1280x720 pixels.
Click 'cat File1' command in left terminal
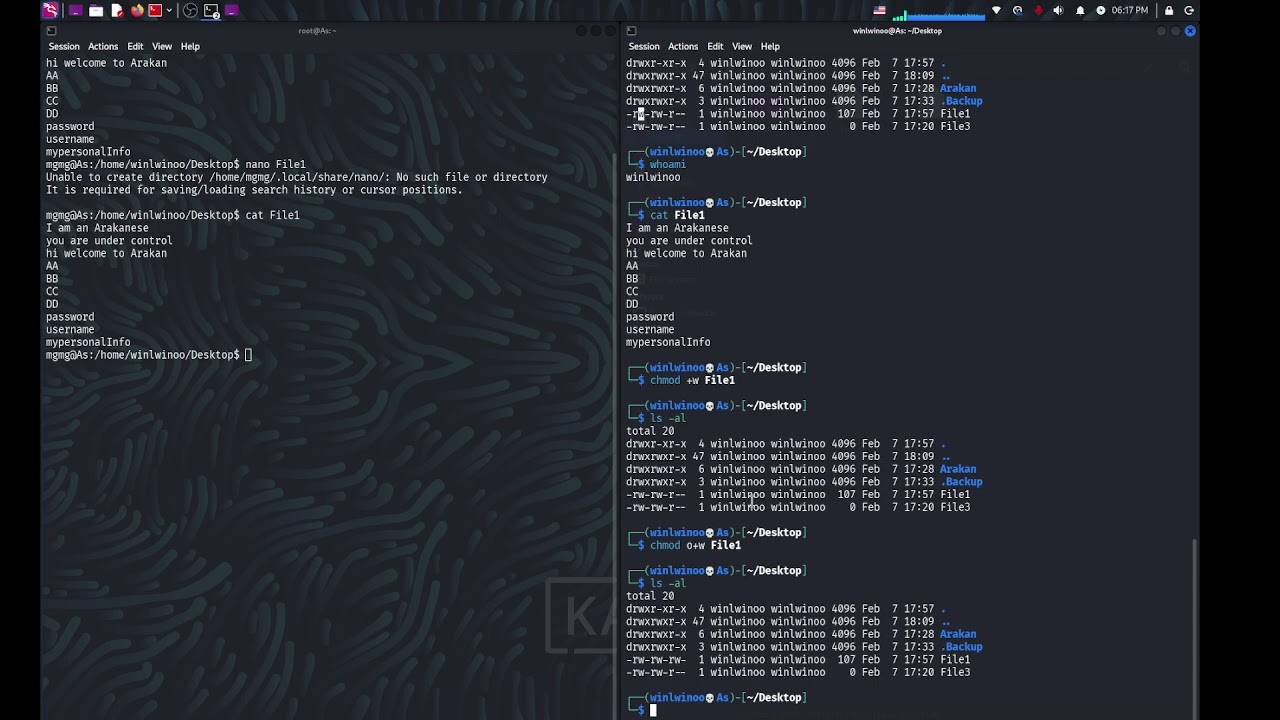click(x=272, y=215)
